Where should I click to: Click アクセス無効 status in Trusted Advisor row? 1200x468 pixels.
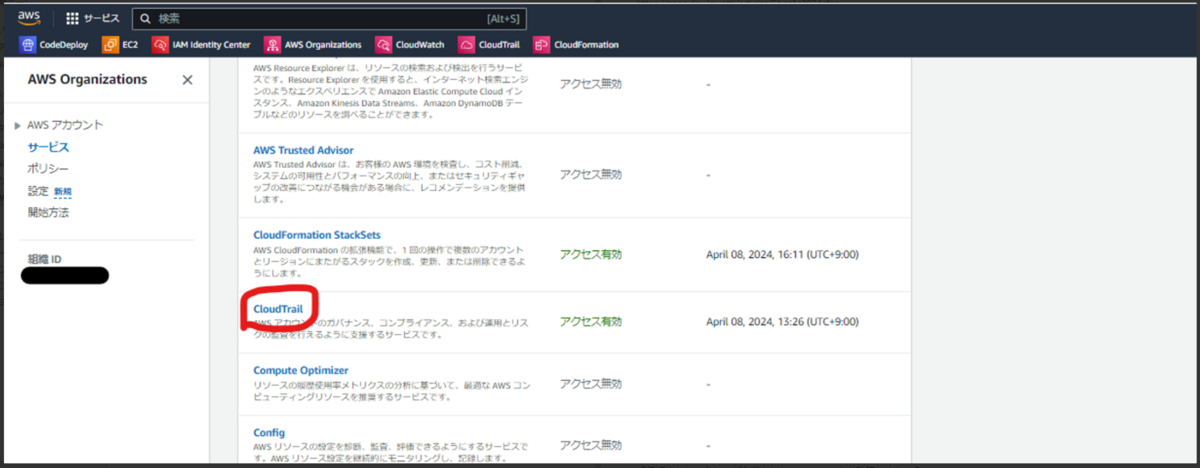[591, 174]
